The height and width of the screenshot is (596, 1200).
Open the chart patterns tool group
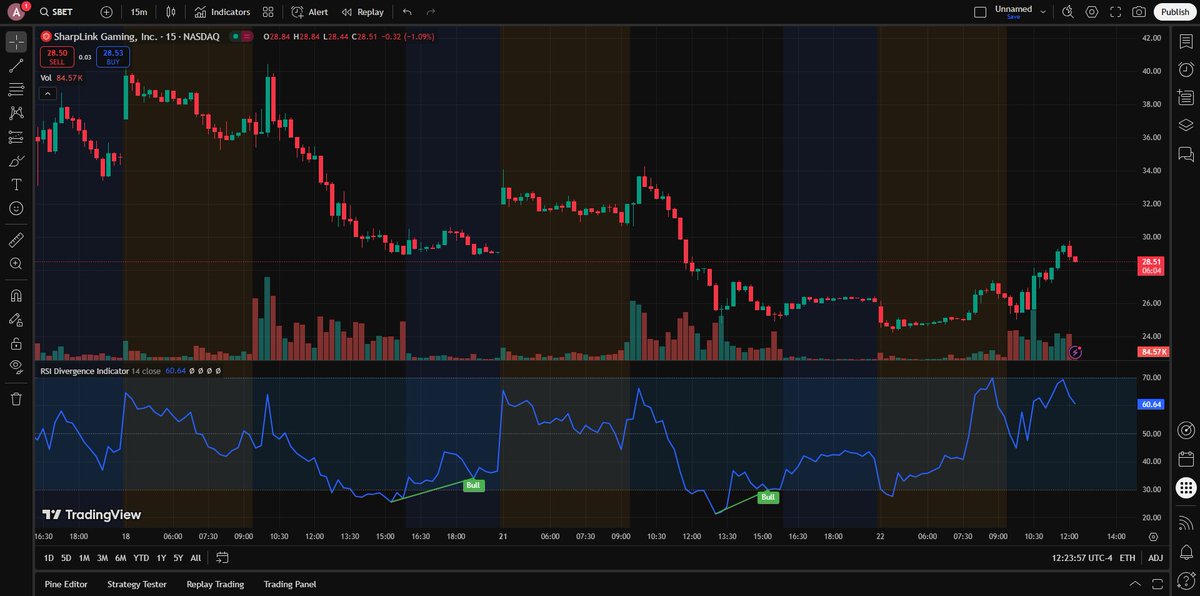pos(16,114)
